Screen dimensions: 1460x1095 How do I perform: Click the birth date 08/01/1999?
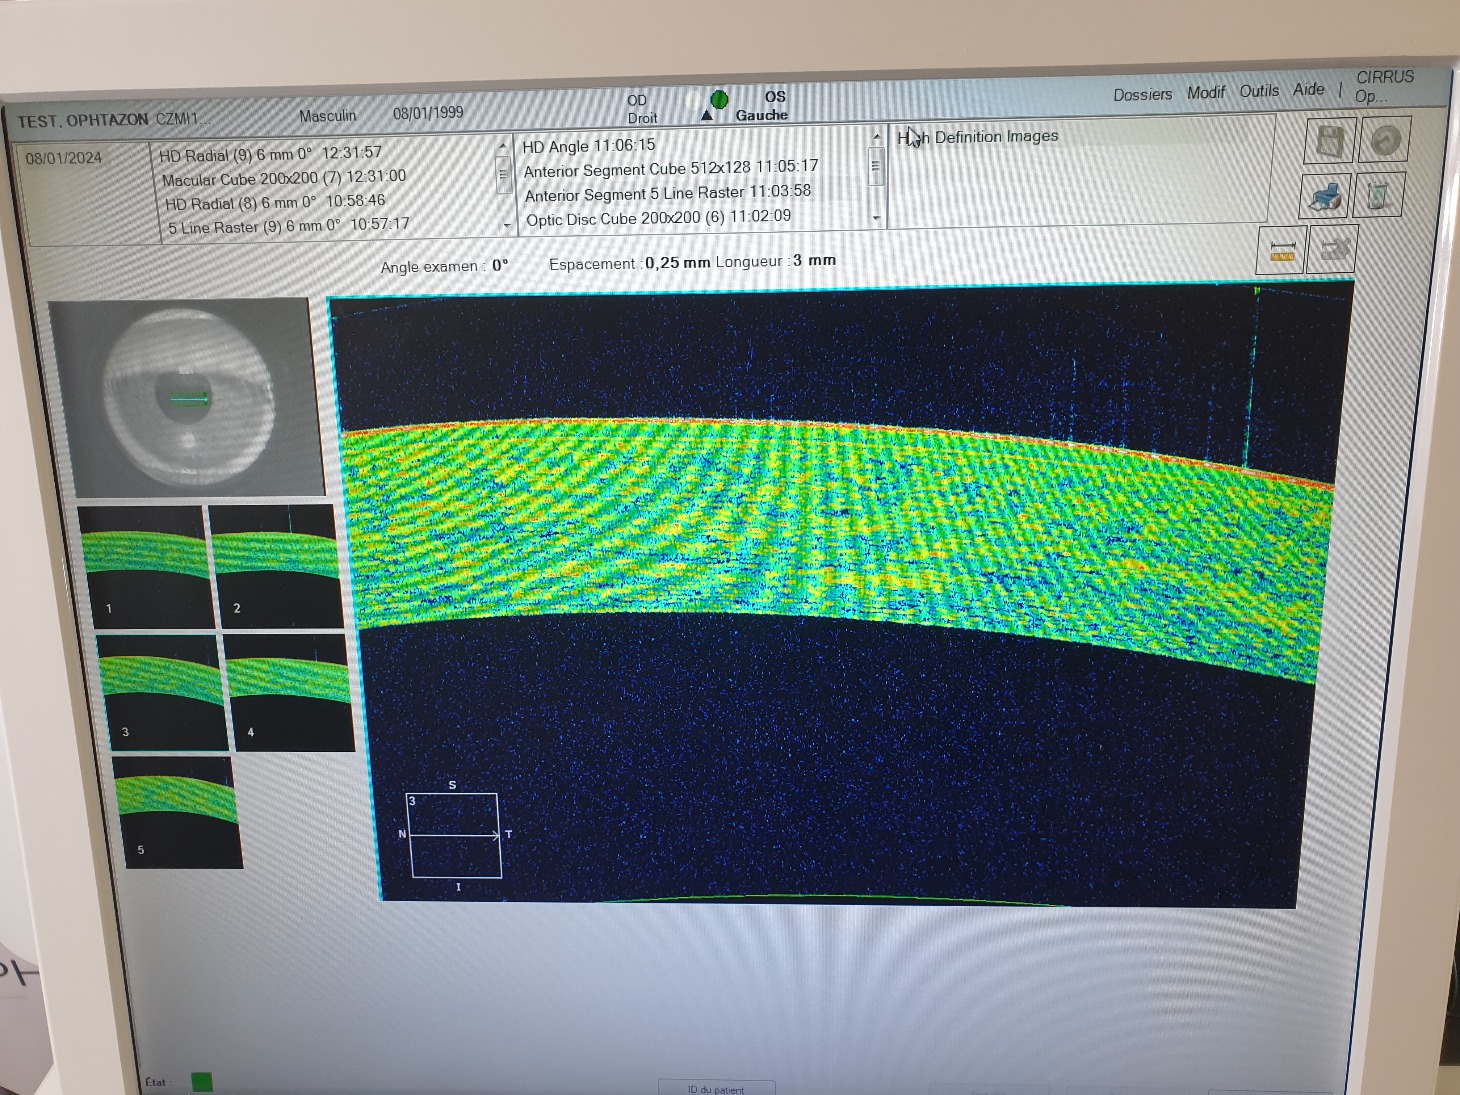pyautogui.click(x=428, y=113)
